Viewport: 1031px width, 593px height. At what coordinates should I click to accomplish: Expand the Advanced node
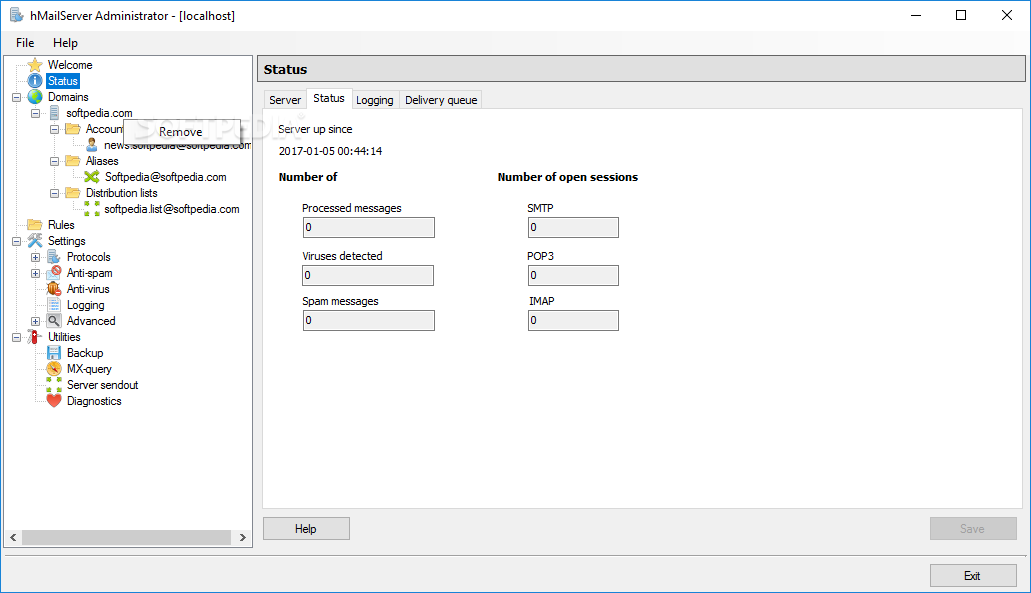tap(36, 321)
